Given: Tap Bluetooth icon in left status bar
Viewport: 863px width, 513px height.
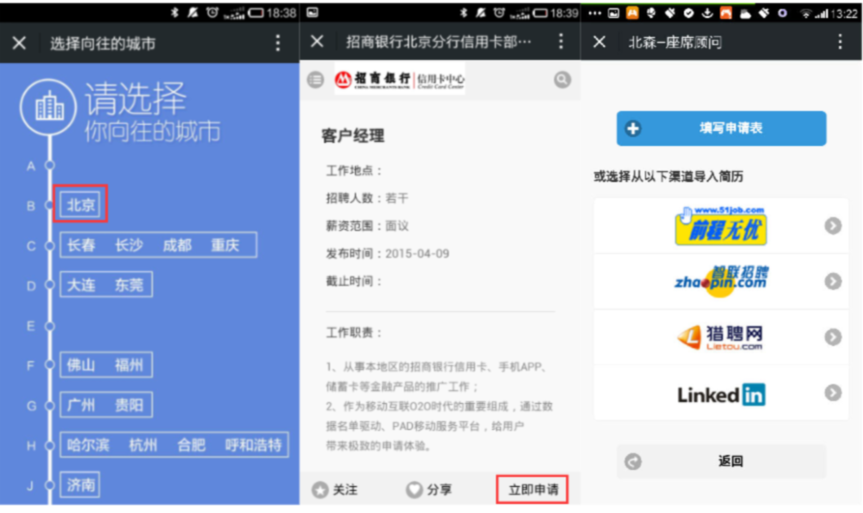Looking at the screenshot, I should coord(174,13).
